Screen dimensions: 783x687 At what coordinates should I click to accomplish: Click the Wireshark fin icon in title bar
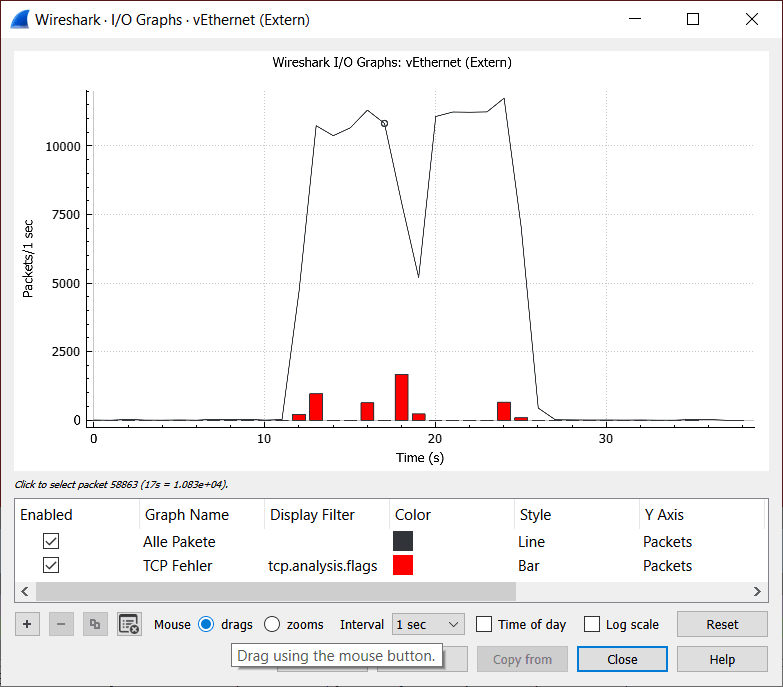(18, 19)
